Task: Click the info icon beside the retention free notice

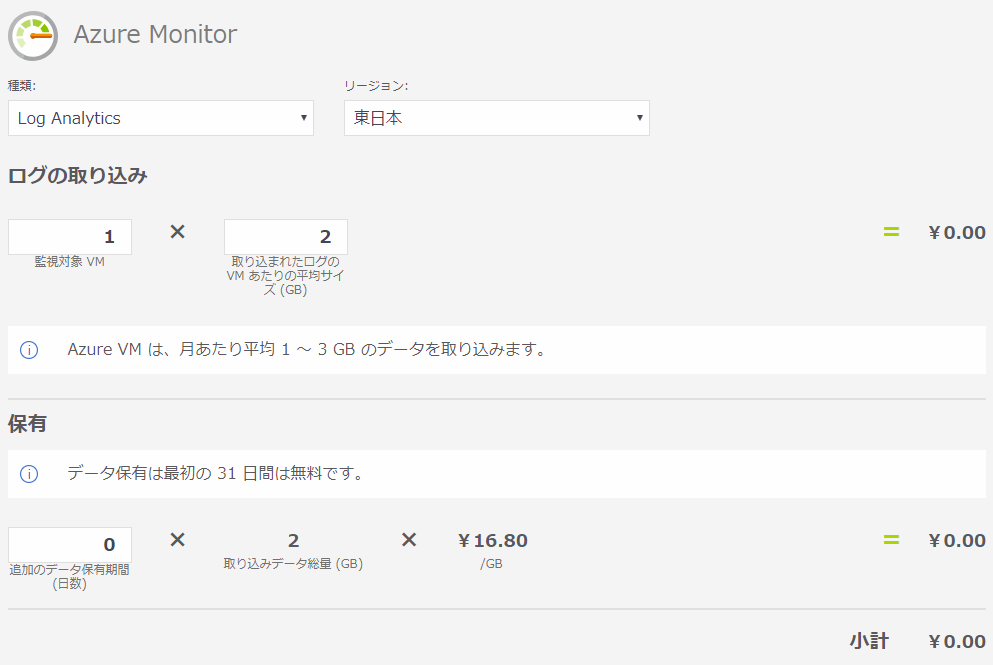Action: (x=29, y=475)
